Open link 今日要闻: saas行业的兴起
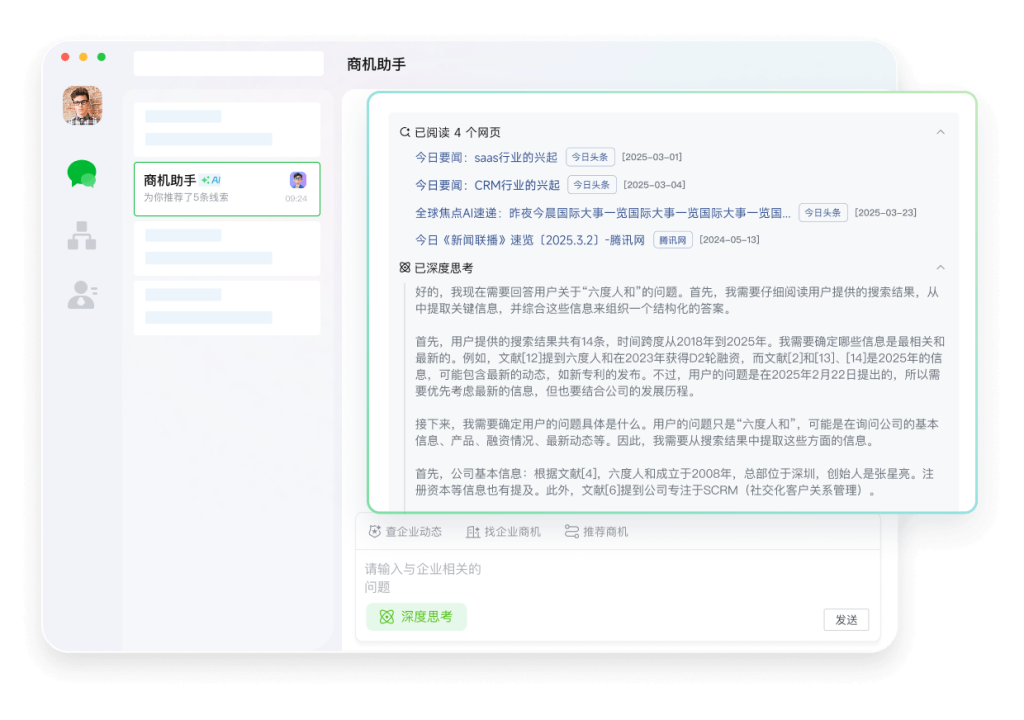Image resolution: width=1024 pixels, height=720 pixels. coord(486,157)
